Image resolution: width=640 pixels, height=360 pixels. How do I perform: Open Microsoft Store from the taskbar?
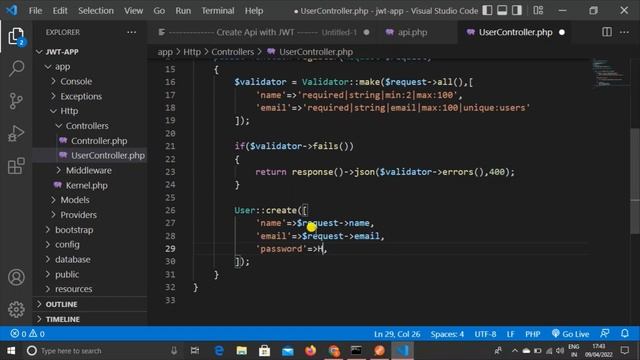264,351
